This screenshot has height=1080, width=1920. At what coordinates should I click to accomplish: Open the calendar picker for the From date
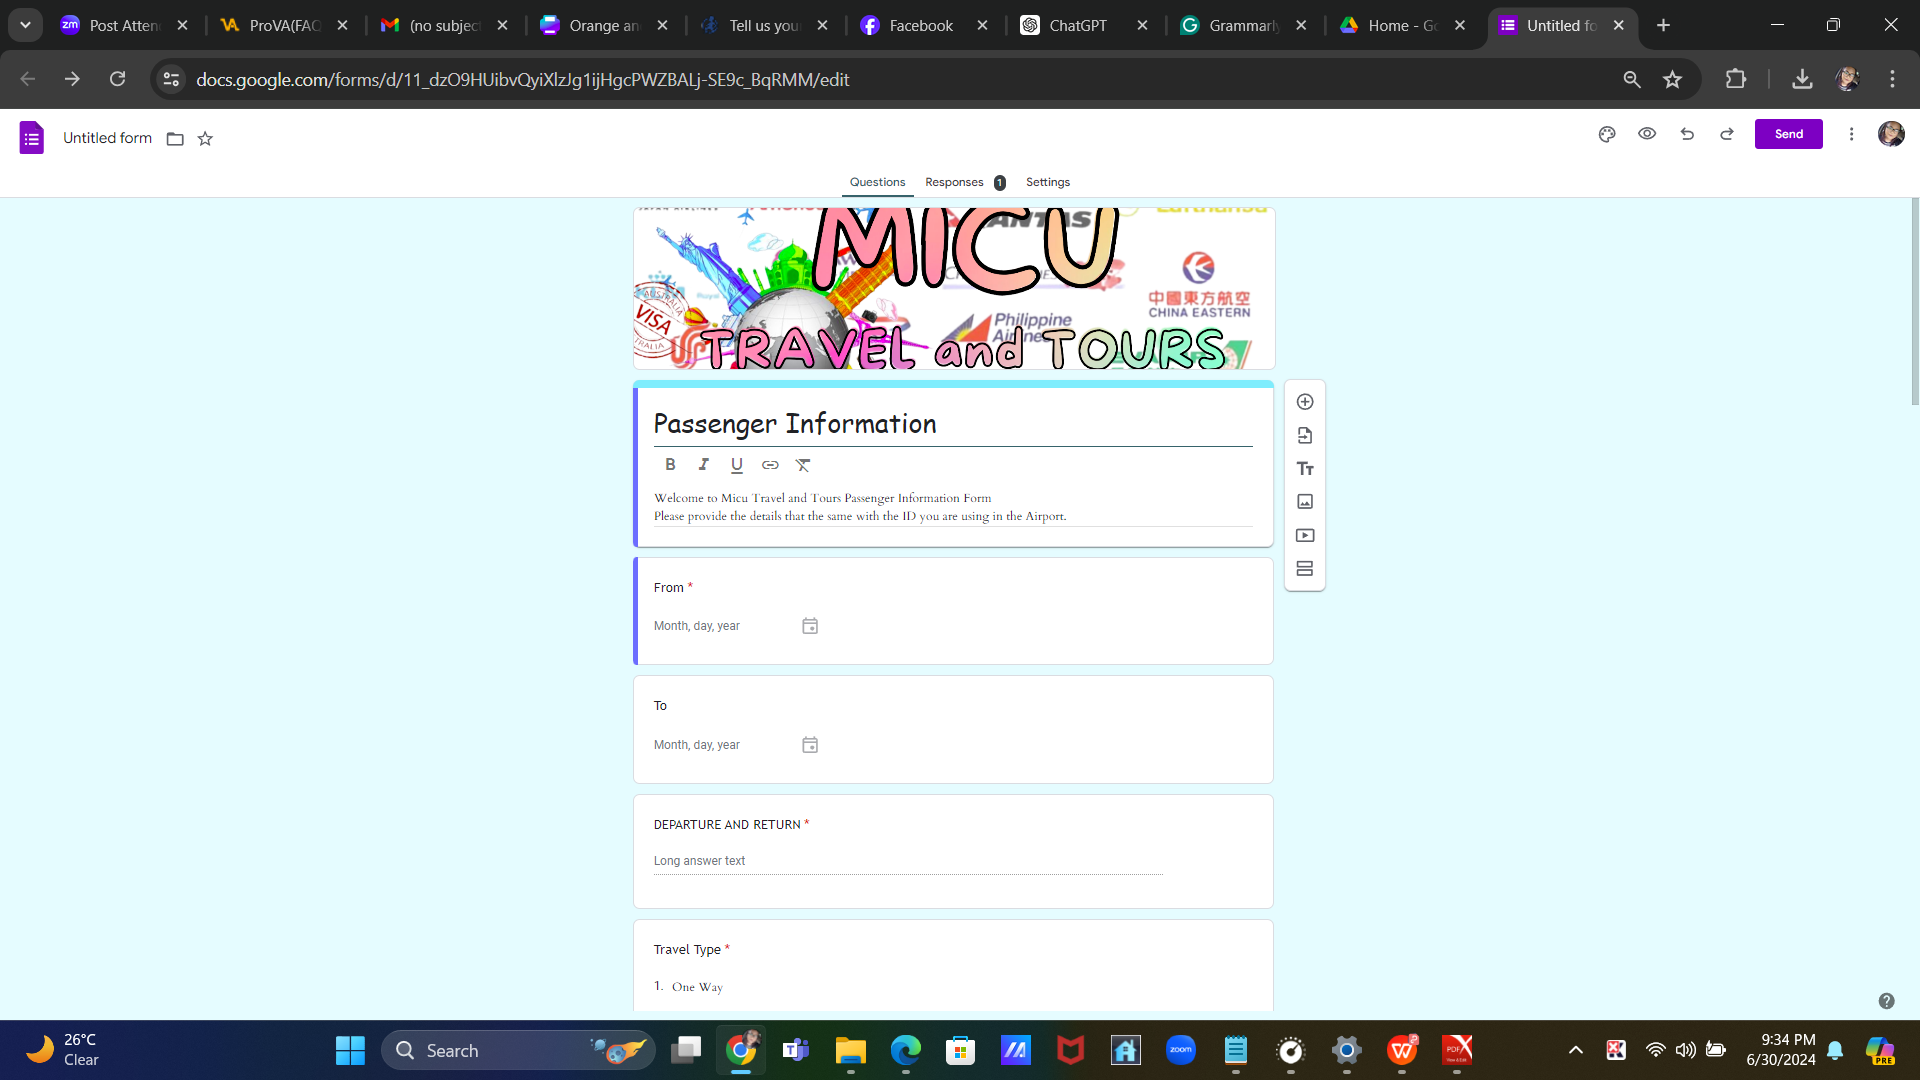(x=810, y=625)
